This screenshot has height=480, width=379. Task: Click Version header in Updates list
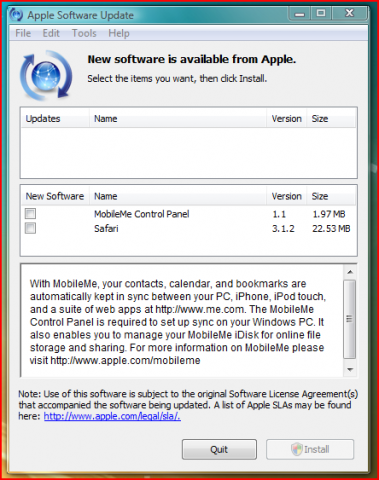tap(286, 119)
